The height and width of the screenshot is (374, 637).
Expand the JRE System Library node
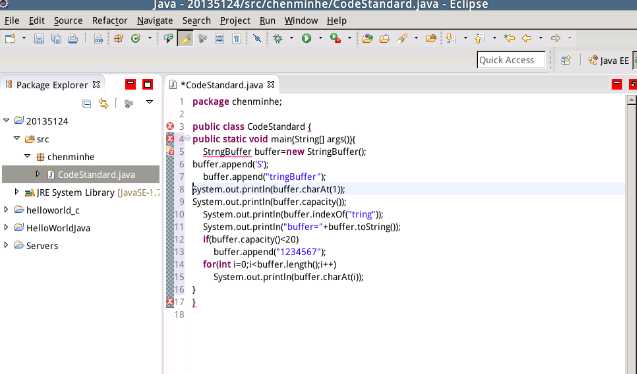click(x=16, y=191)
